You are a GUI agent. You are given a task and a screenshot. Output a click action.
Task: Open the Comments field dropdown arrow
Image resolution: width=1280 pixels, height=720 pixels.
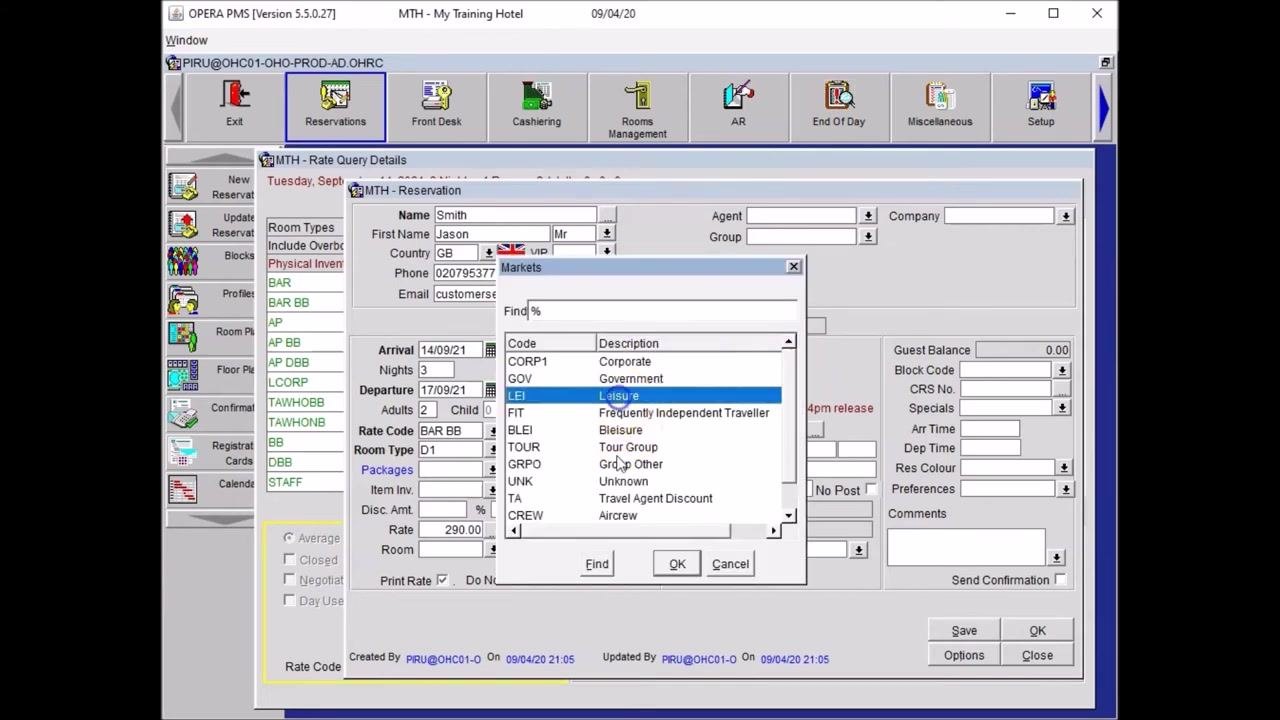[x=1057, y=557]
